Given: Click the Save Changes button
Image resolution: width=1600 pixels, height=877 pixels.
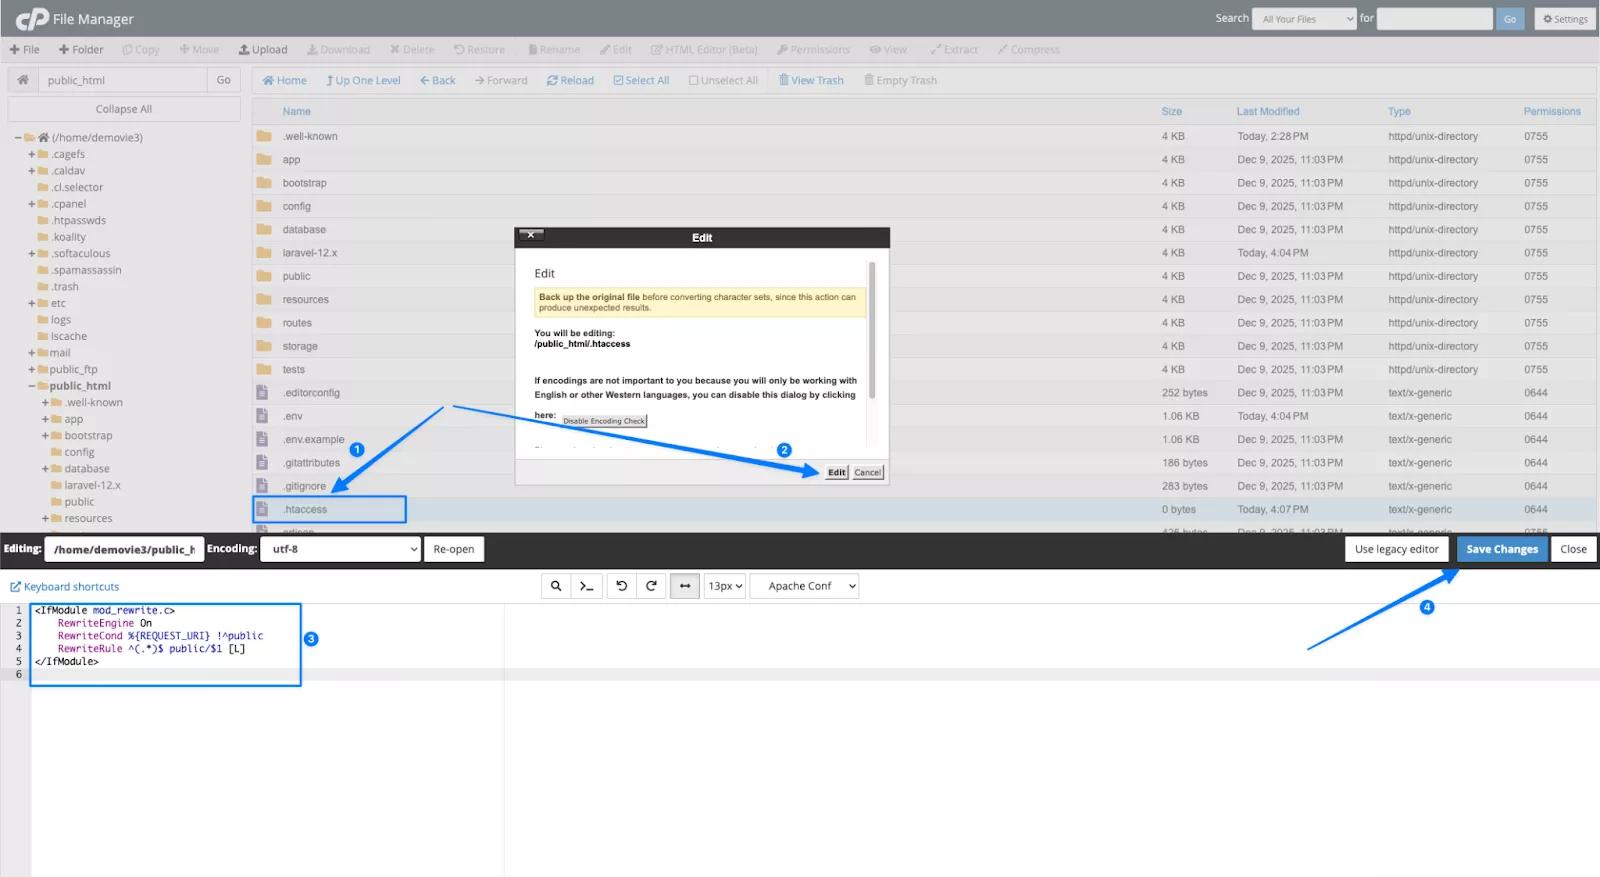Looking at the screenshot, I should point(1501,549).
